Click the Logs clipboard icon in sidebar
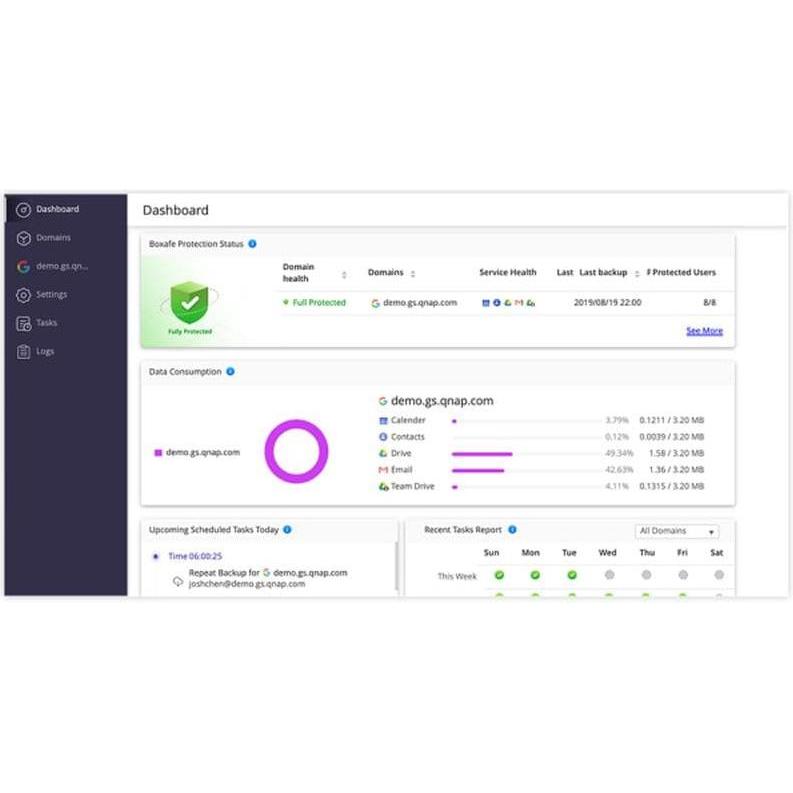Image resolution: width=793 pixels, height=793 pixels. point(23,351)
